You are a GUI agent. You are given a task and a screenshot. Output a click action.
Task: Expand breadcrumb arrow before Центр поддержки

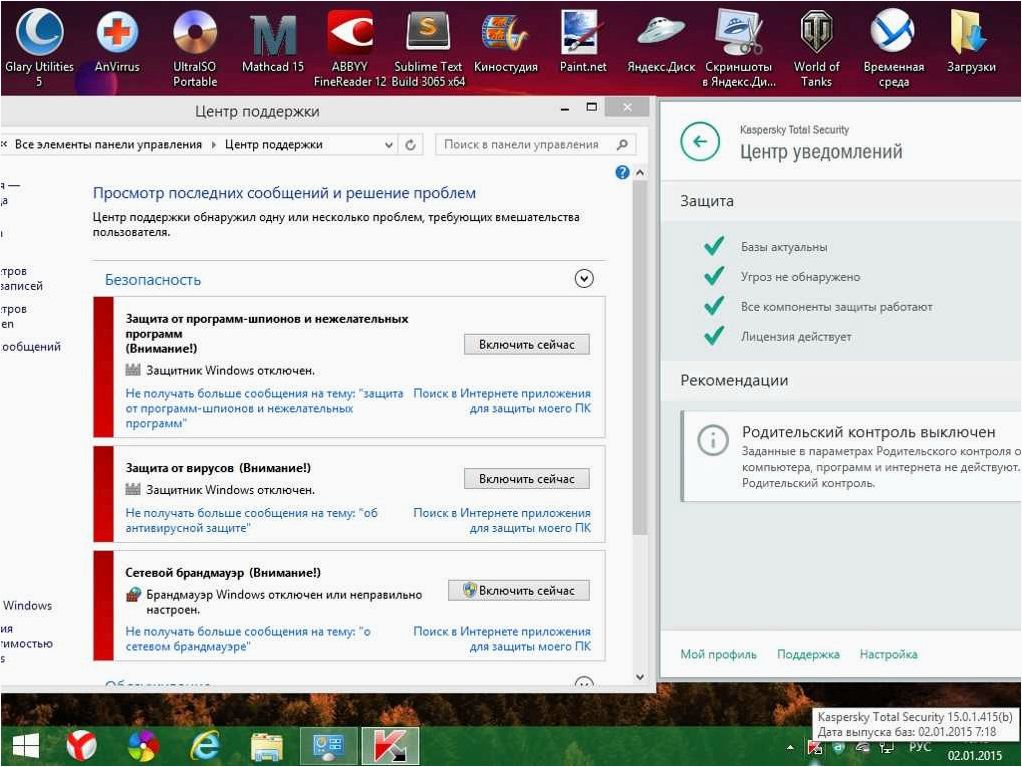[x=214, y=145]
